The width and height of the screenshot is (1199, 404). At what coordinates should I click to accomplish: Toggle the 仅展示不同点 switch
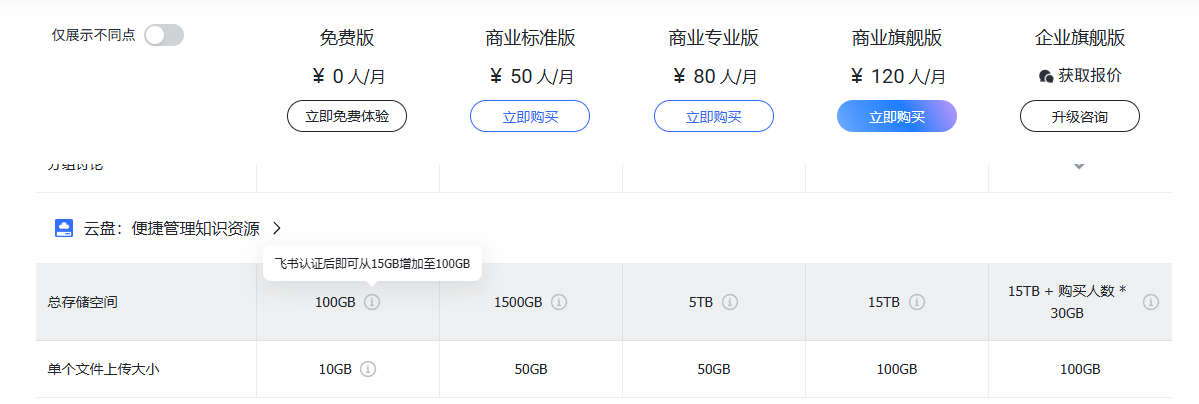coord(164,36)
